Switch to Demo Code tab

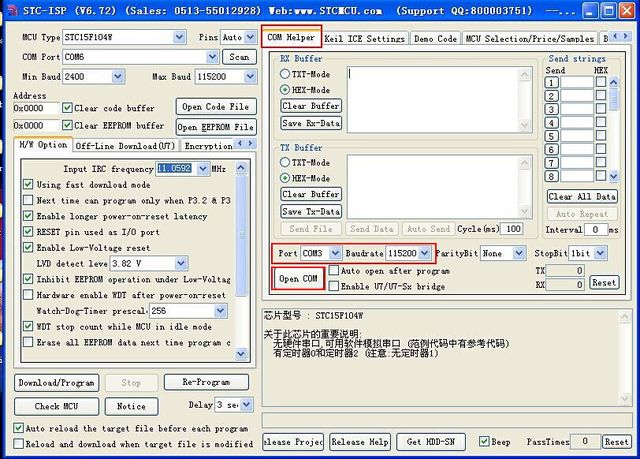coord(435,39)
